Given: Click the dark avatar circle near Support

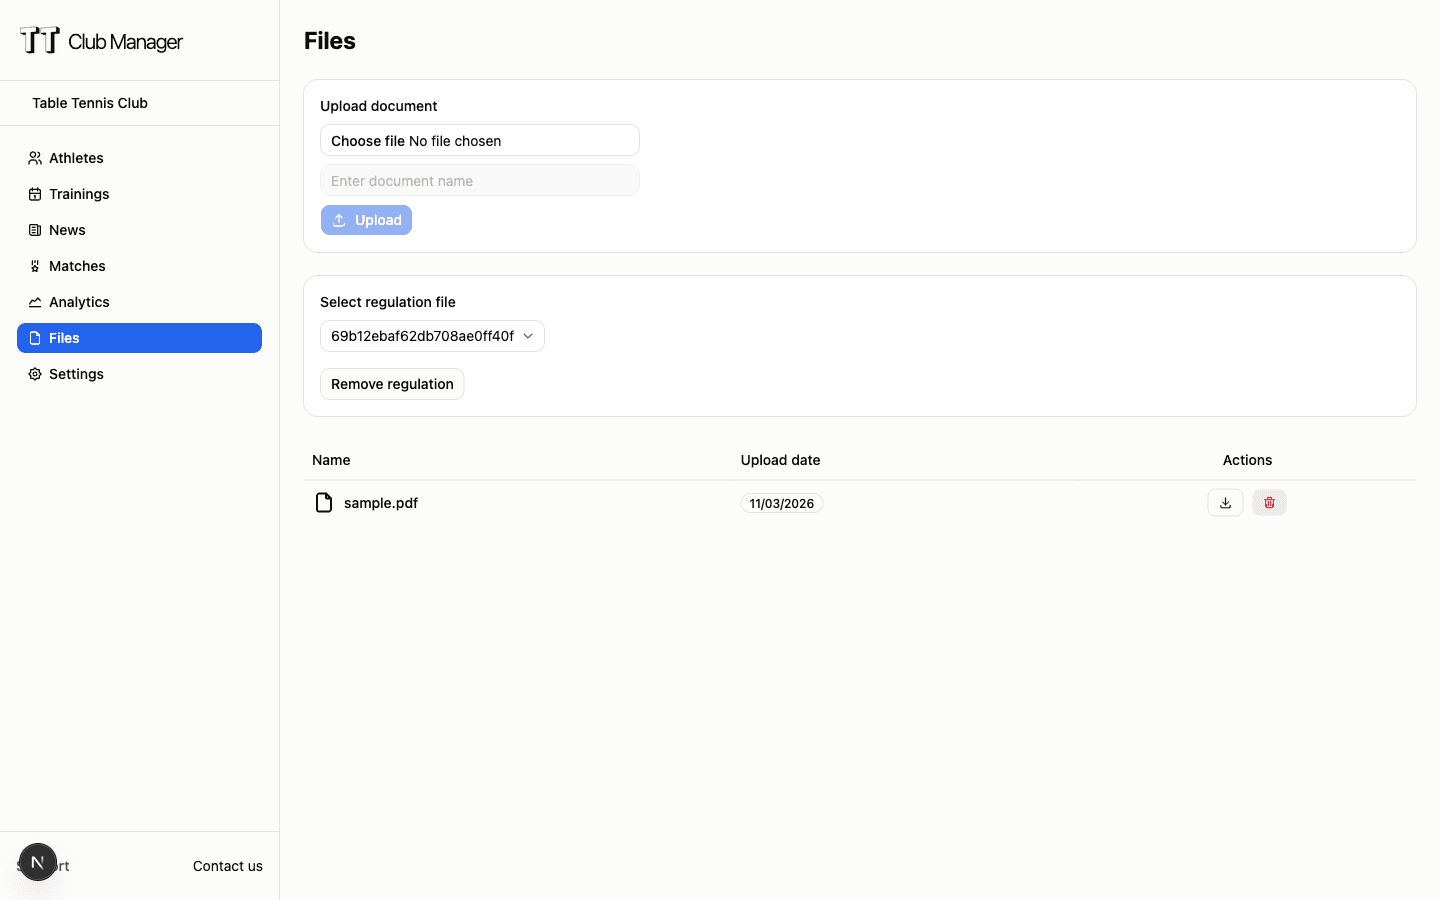Looking at the screenshot, I should coord(38,861).
